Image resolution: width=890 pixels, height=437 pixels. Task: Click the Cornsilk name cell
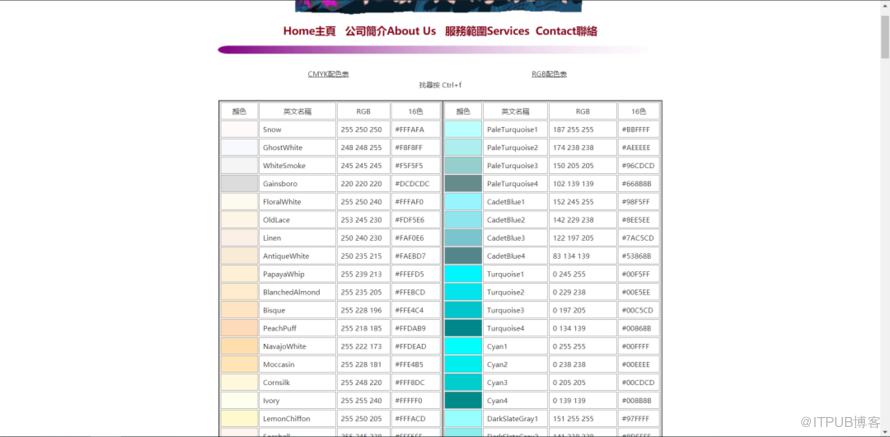point(297,383)
